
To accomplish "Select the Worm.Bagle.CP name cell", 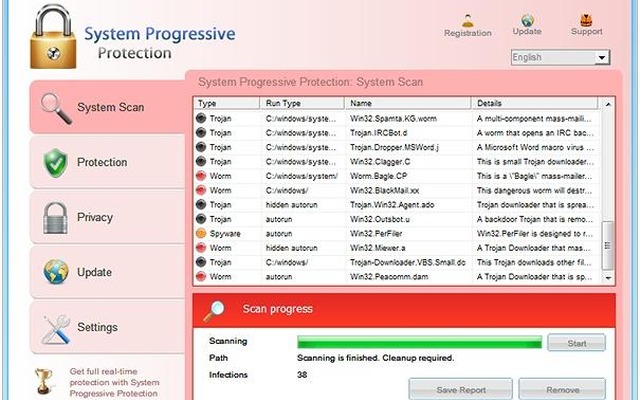I will click(378, 176).
